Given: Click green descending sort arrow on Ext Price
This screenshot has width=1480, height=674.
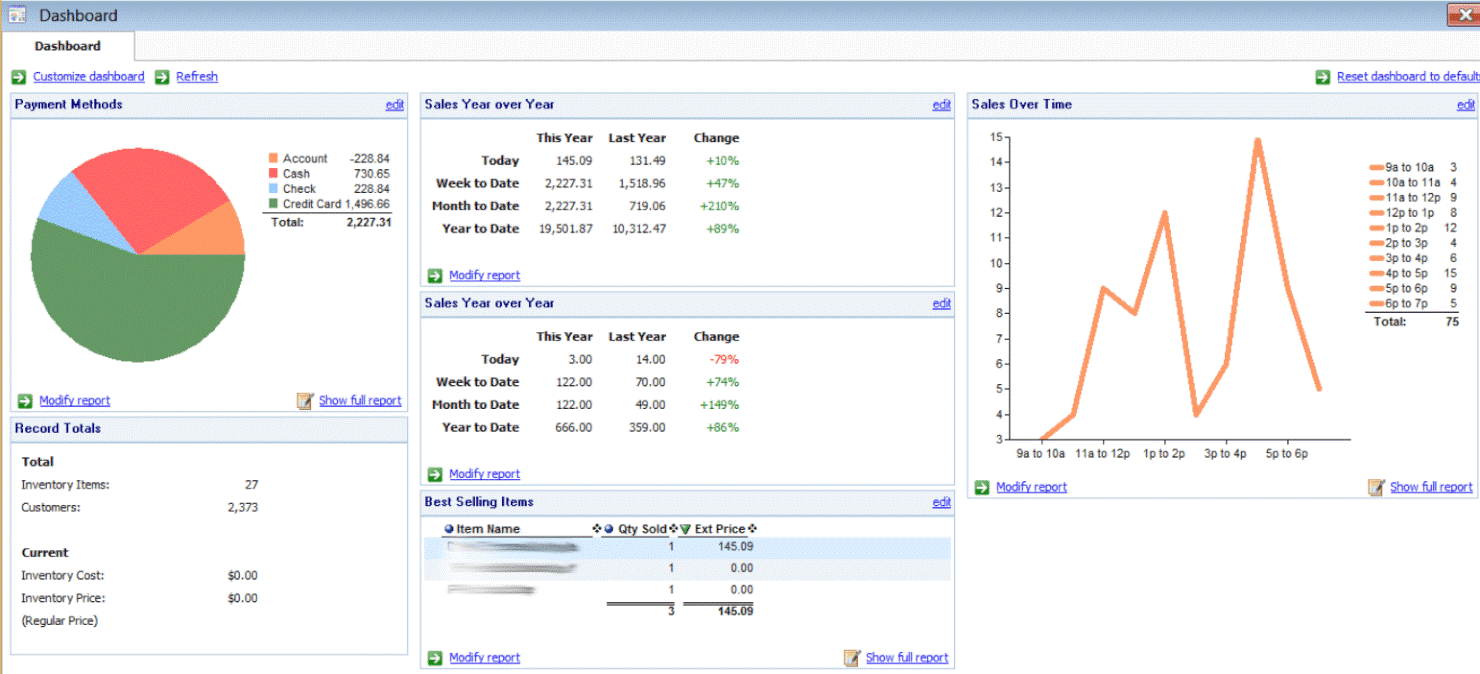Looking at the screenshot, I should click(686, 529).
